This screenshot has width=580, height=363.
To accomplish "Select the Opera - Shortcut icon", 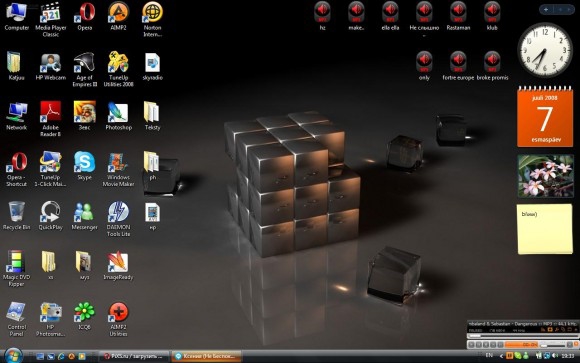I will pos(16,169).
